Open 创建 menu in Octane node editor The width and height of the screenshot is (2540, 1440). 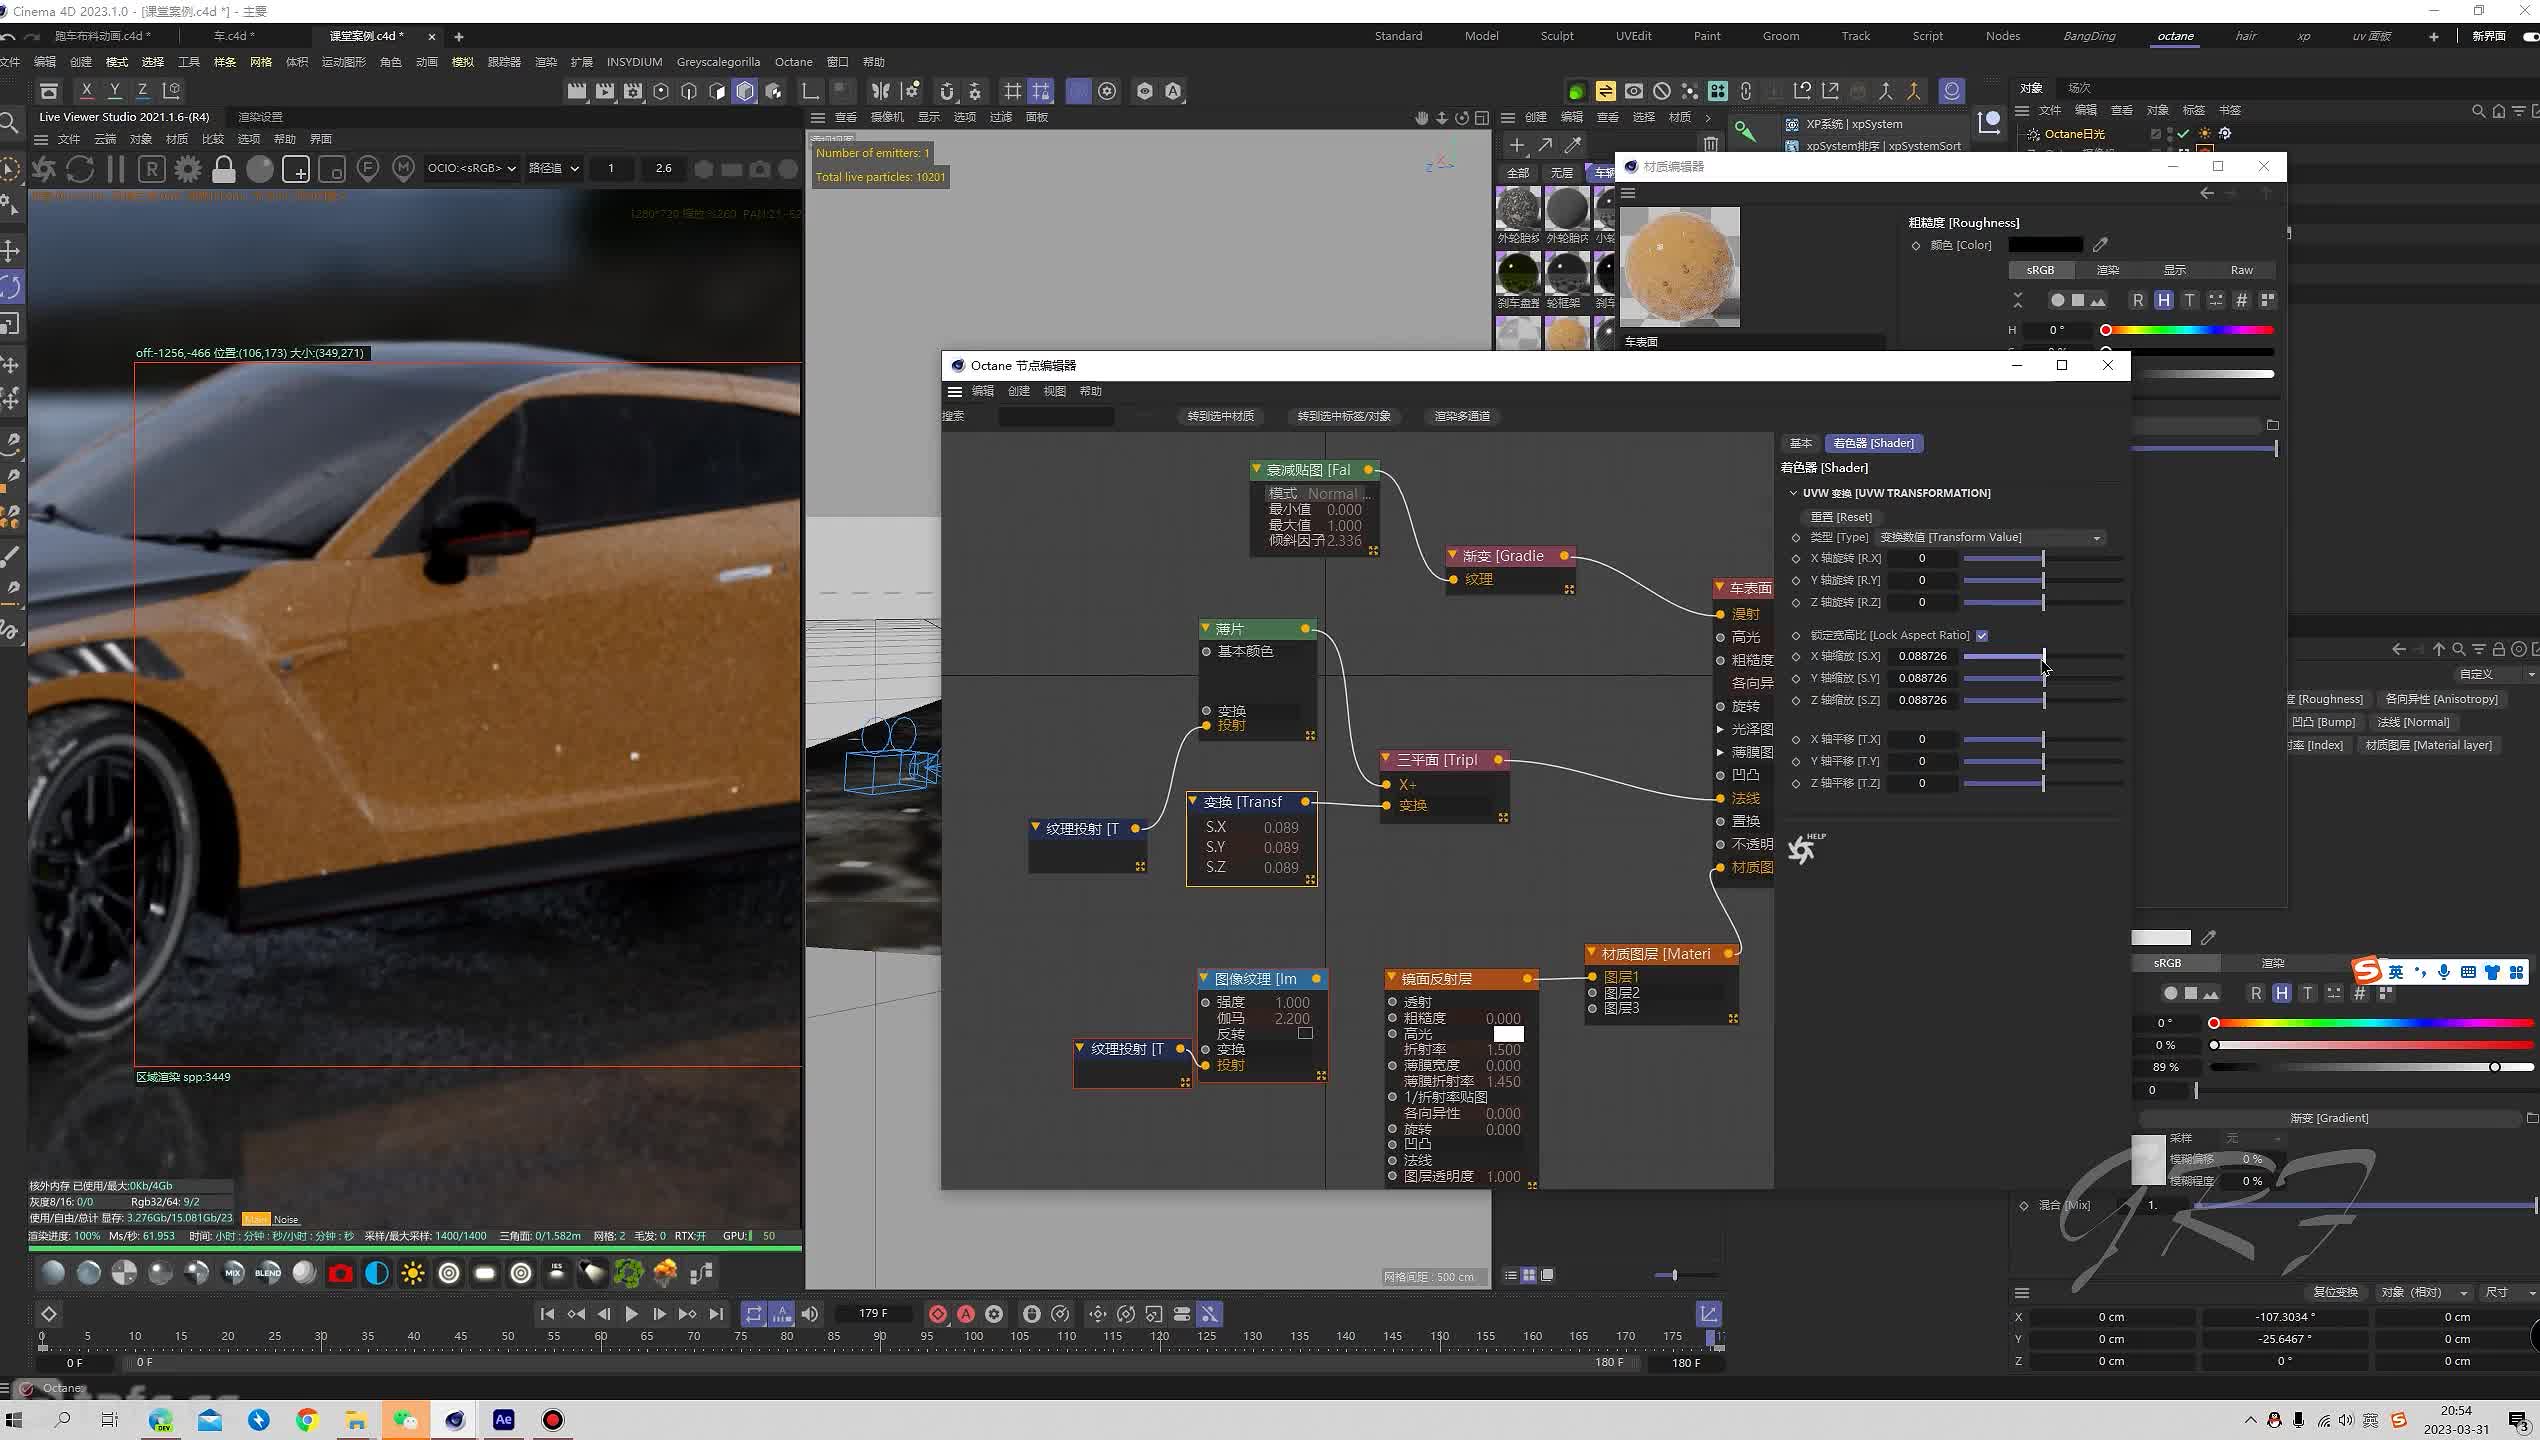point(1018,391)
